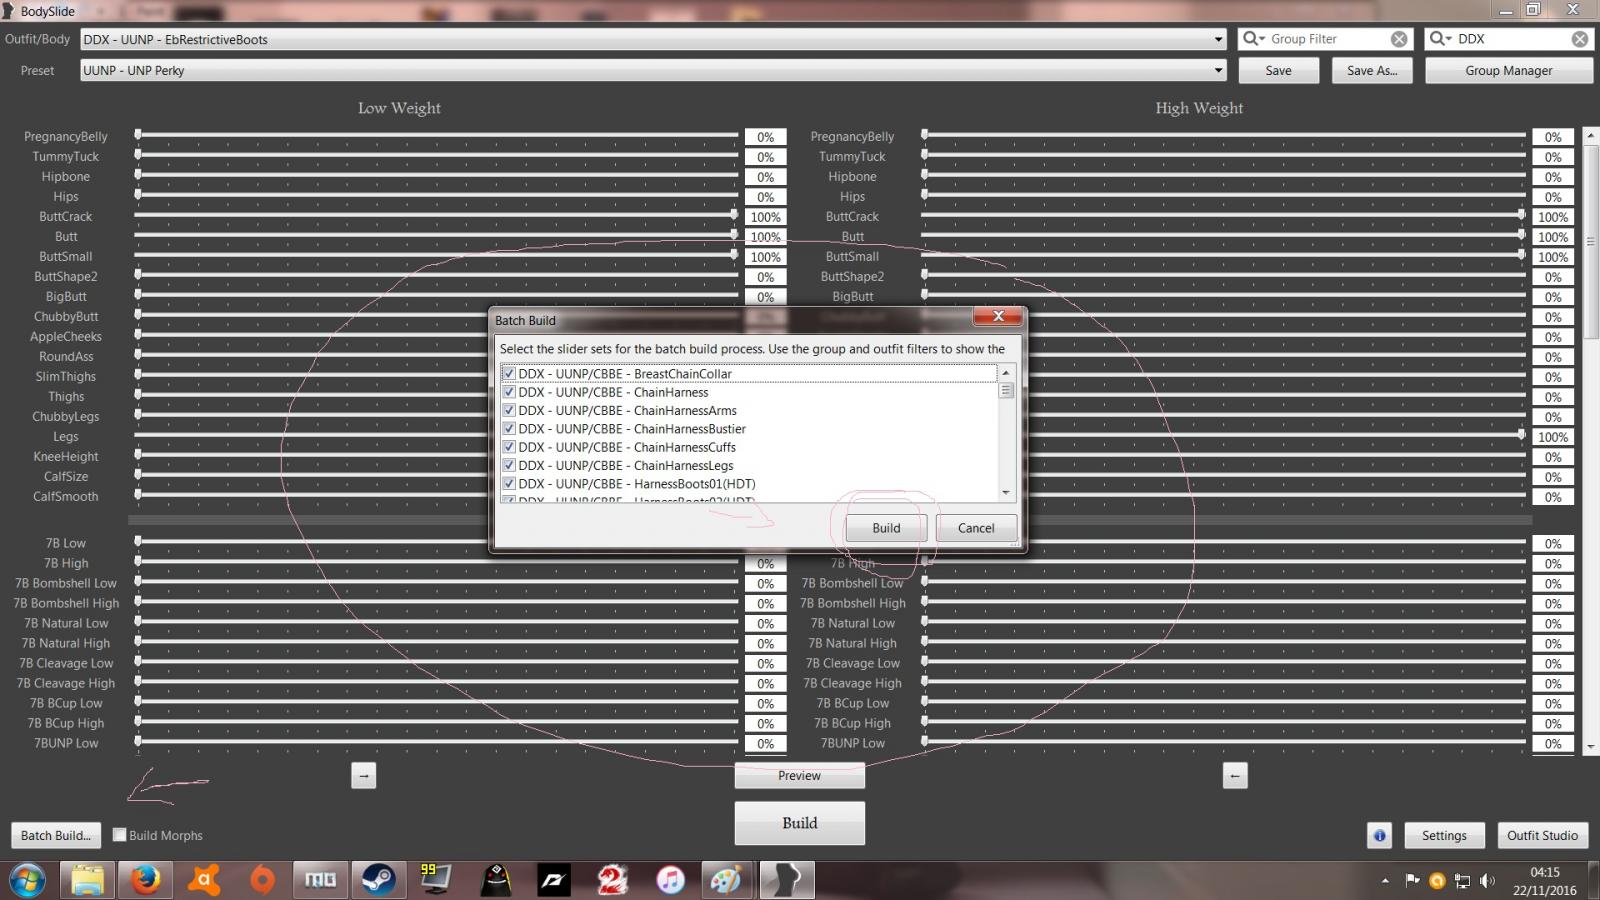
Task: Enable the Build Morphs checkbox
Action: point(119,835)
